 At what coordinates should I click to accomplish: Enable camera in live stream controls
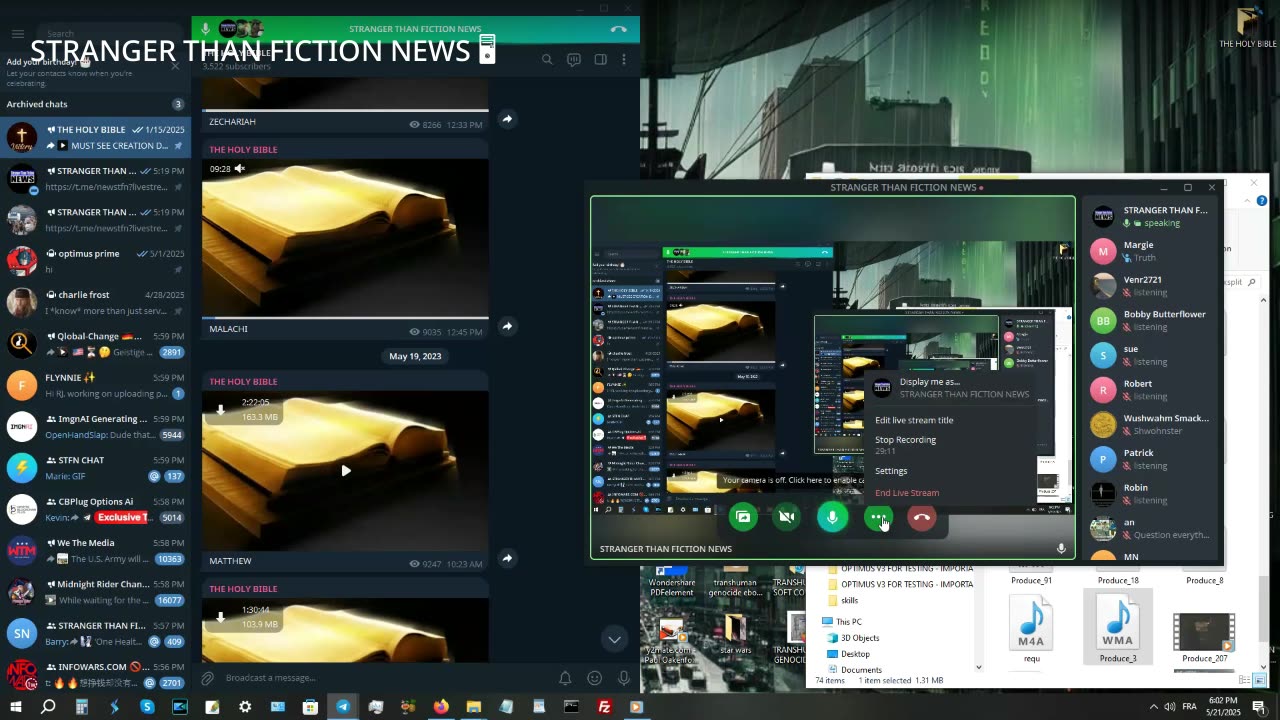(x=787, y=517)
